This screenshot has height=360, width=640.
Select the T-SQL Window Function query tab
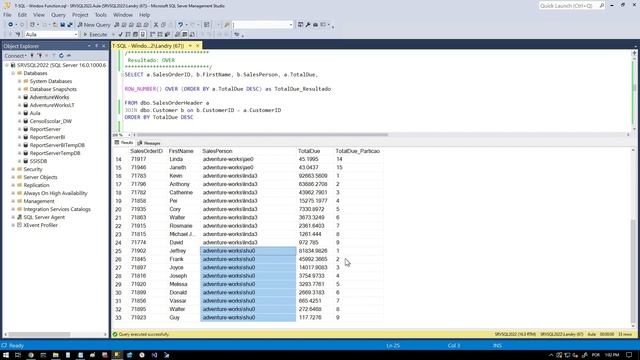[x=148, y=46]
